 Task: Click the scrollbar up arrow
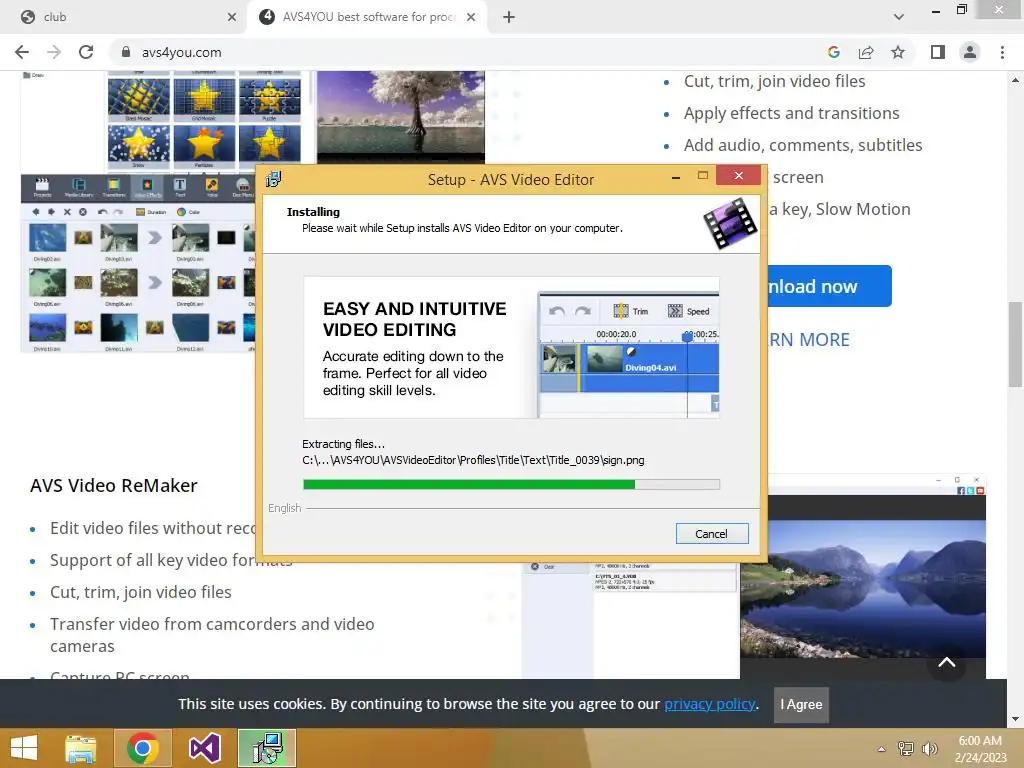[1015, 80]
